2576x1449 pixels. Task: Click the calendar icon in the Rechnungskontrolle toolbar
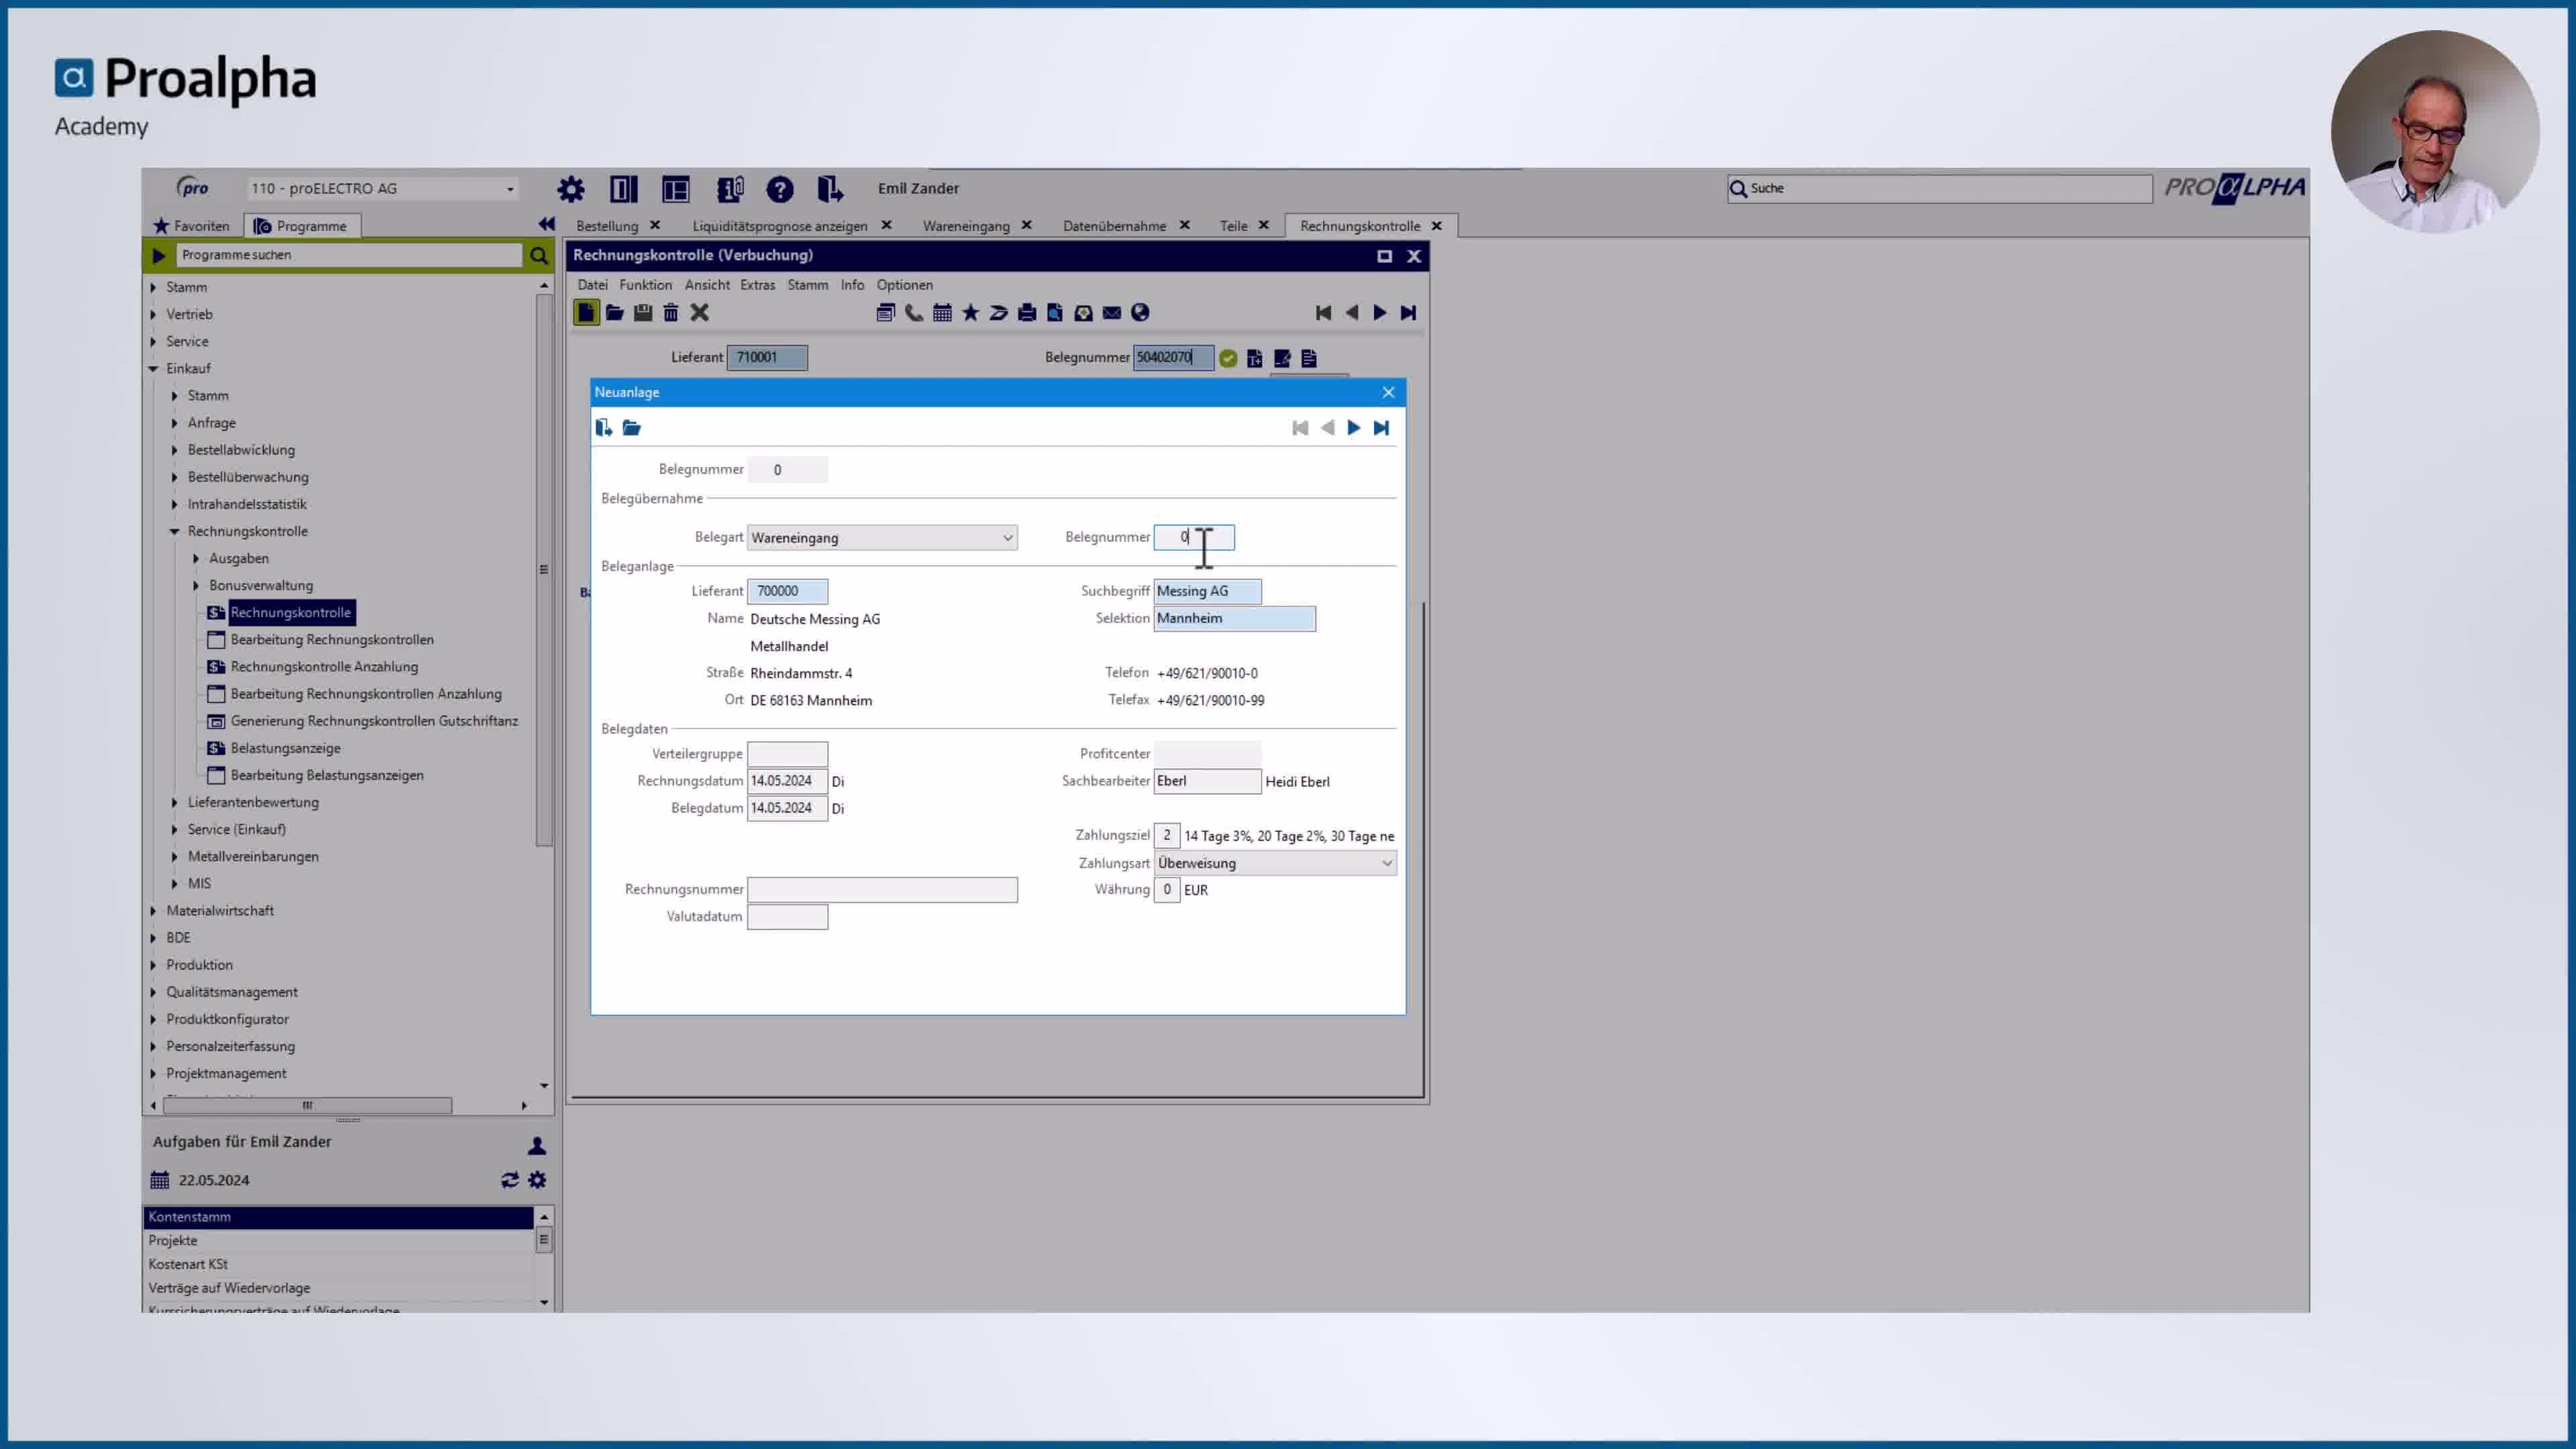942,313
